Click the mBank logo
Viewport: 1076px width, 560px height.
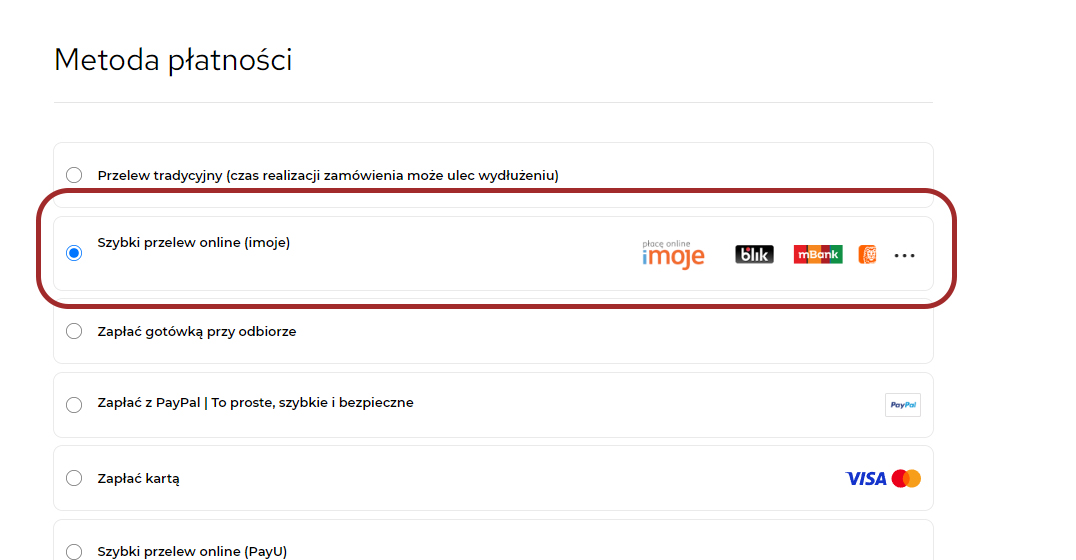coord(818,255)
